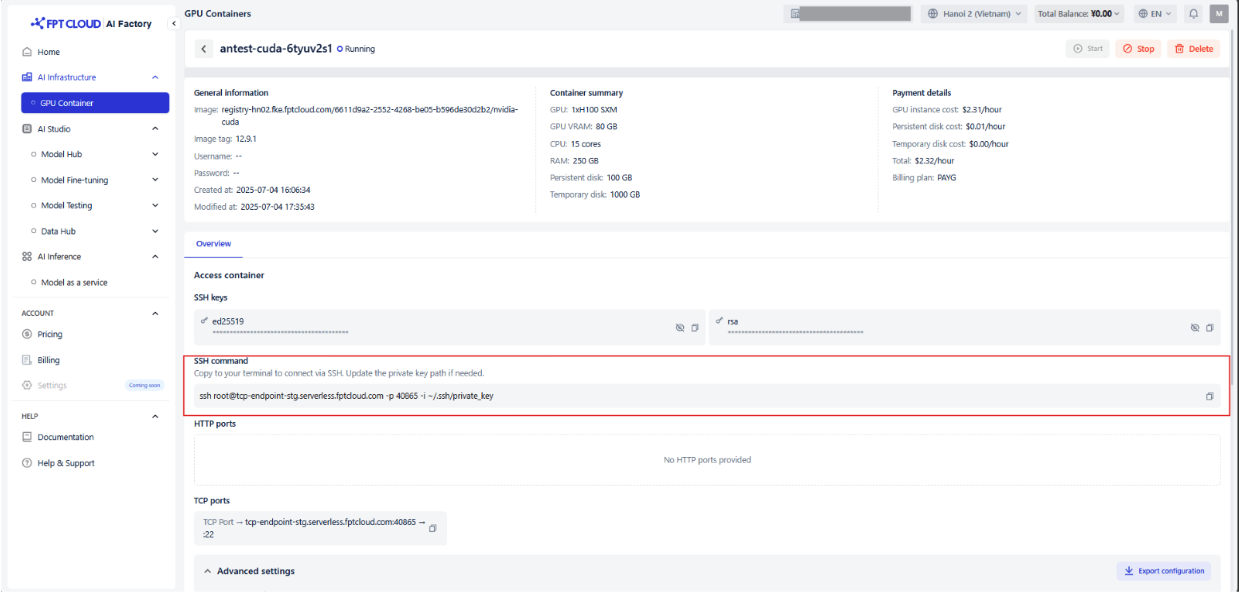Viewport: 1239px width, 593px height.
Task: Open the notifications bell
Action: (1193, 14)
